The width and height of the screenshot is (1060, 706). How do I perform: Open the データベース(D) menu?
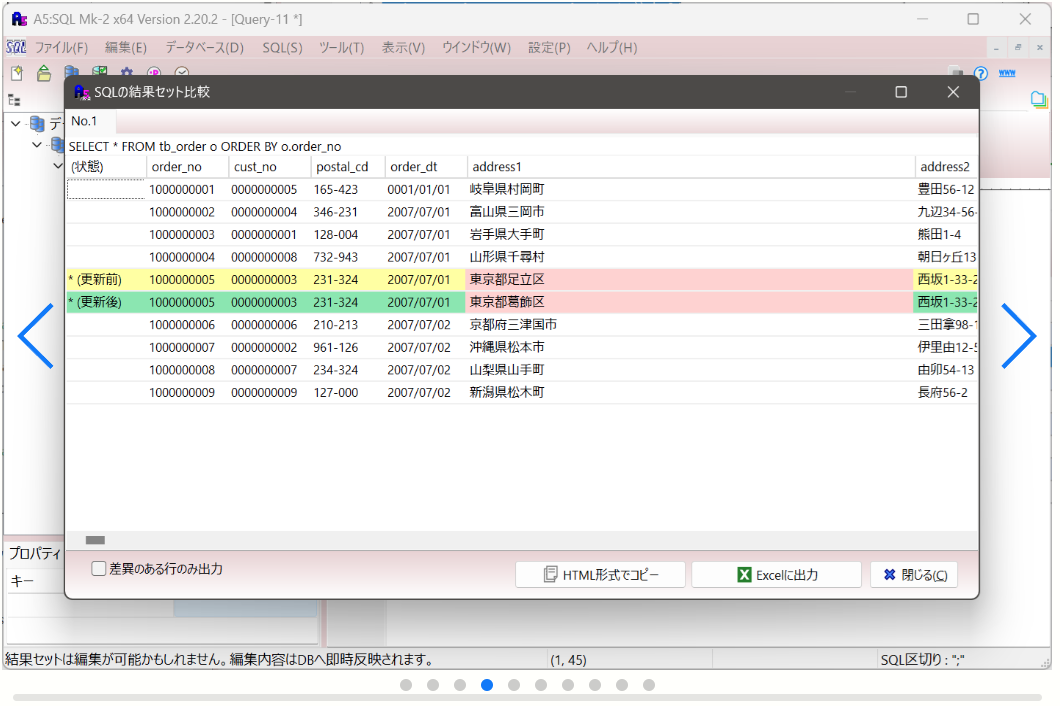[x=204, y=47]
